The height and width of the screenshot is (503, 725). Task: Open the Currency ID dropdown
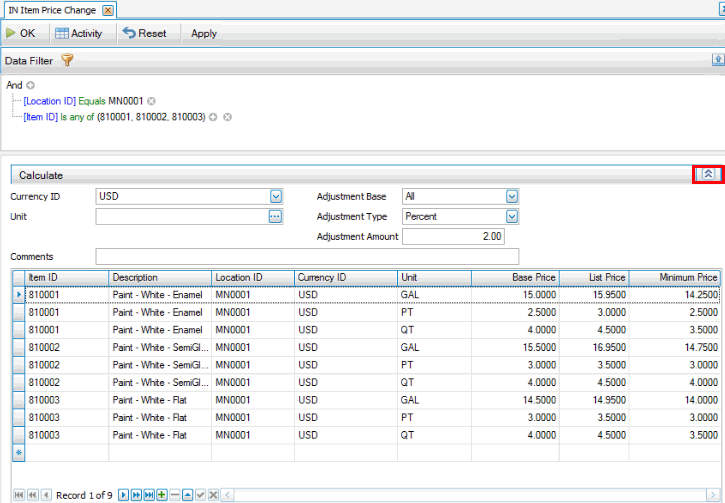coord(276,197)
